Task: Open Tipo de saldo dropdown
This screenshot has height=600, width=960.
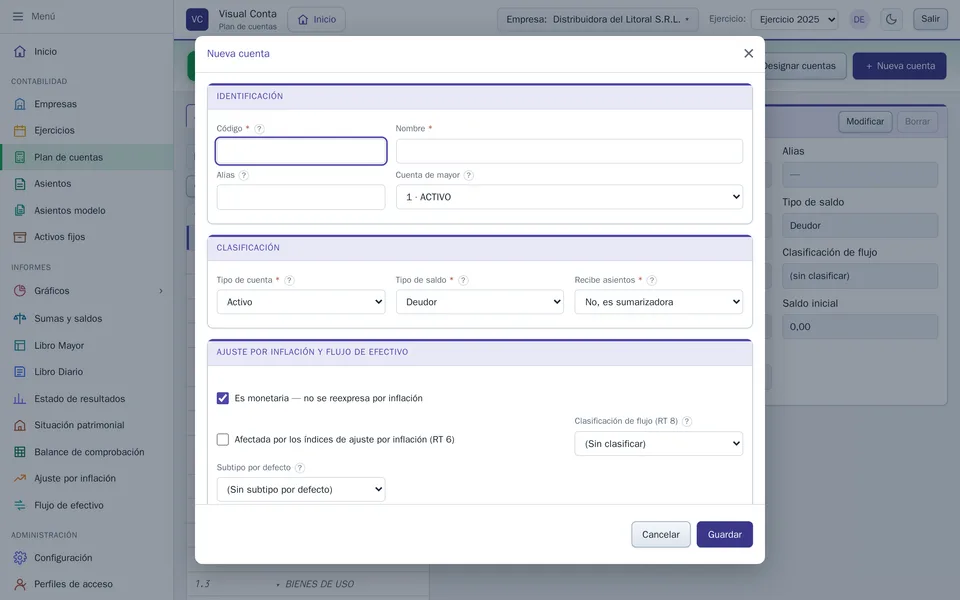Action: [x=479, y=302]
